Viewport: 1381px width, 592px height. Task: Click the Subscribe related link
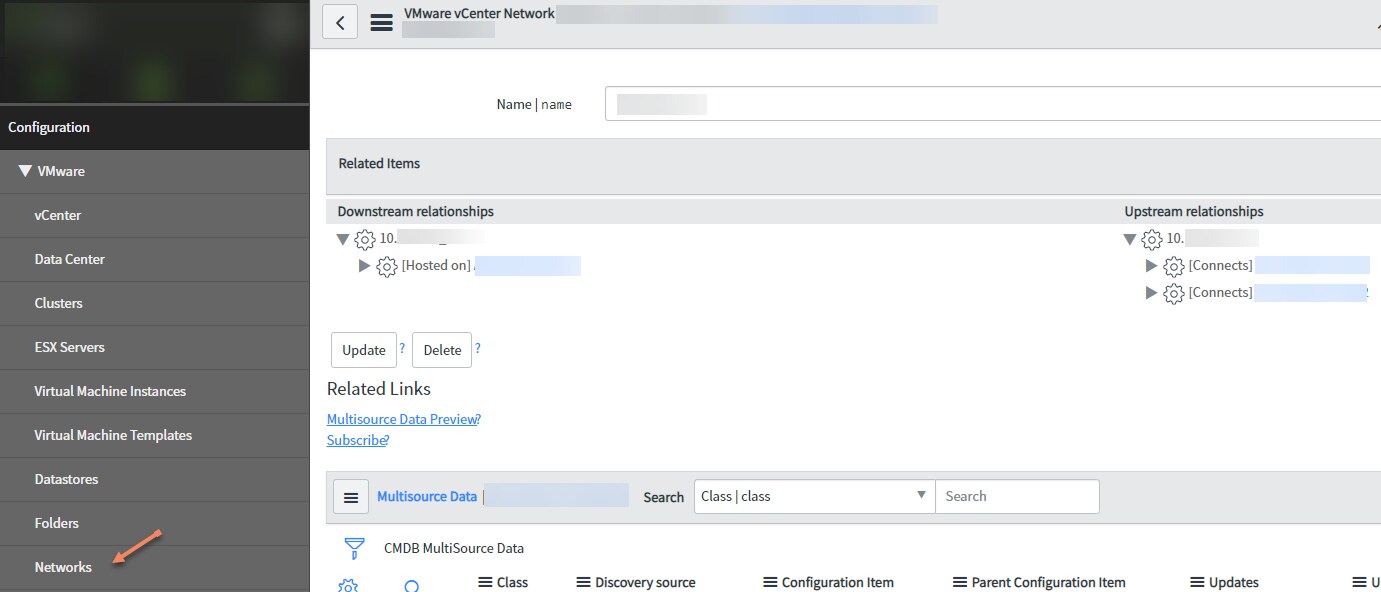point(356,440)
